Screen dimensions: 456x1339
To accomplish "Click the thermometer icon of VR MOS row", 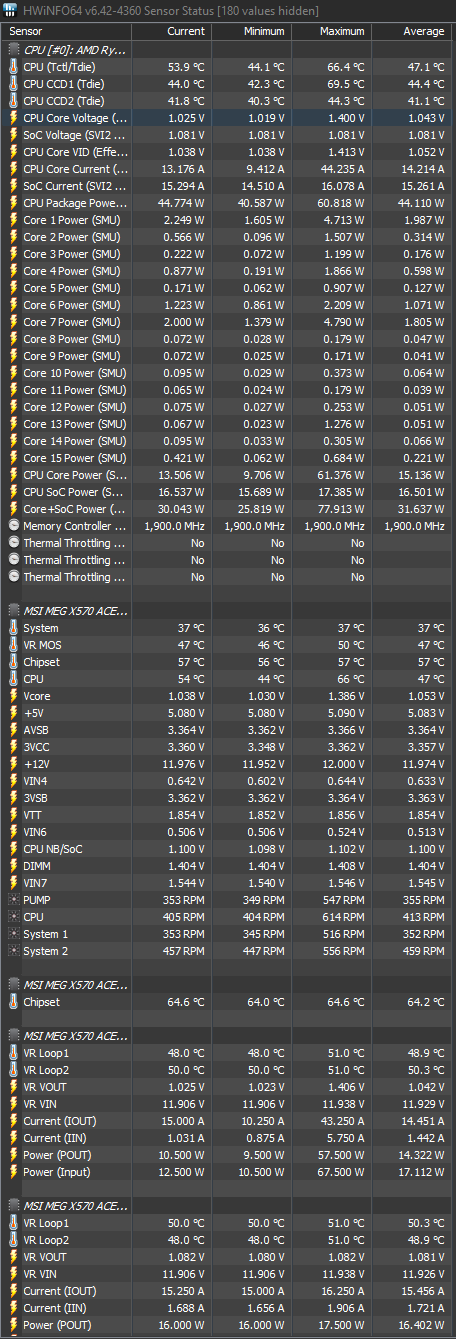I will point(13,645).
